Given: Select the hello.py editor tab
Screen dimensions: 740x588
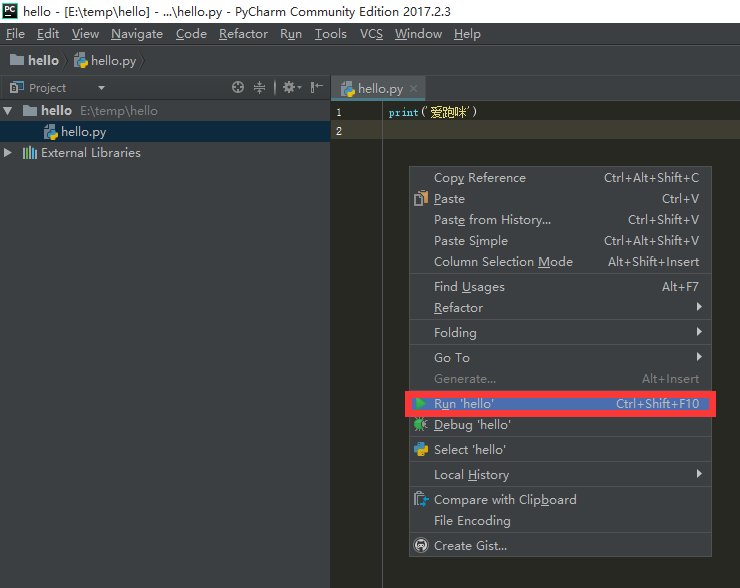Looking at the screenshot, I should tap(378, 88).
